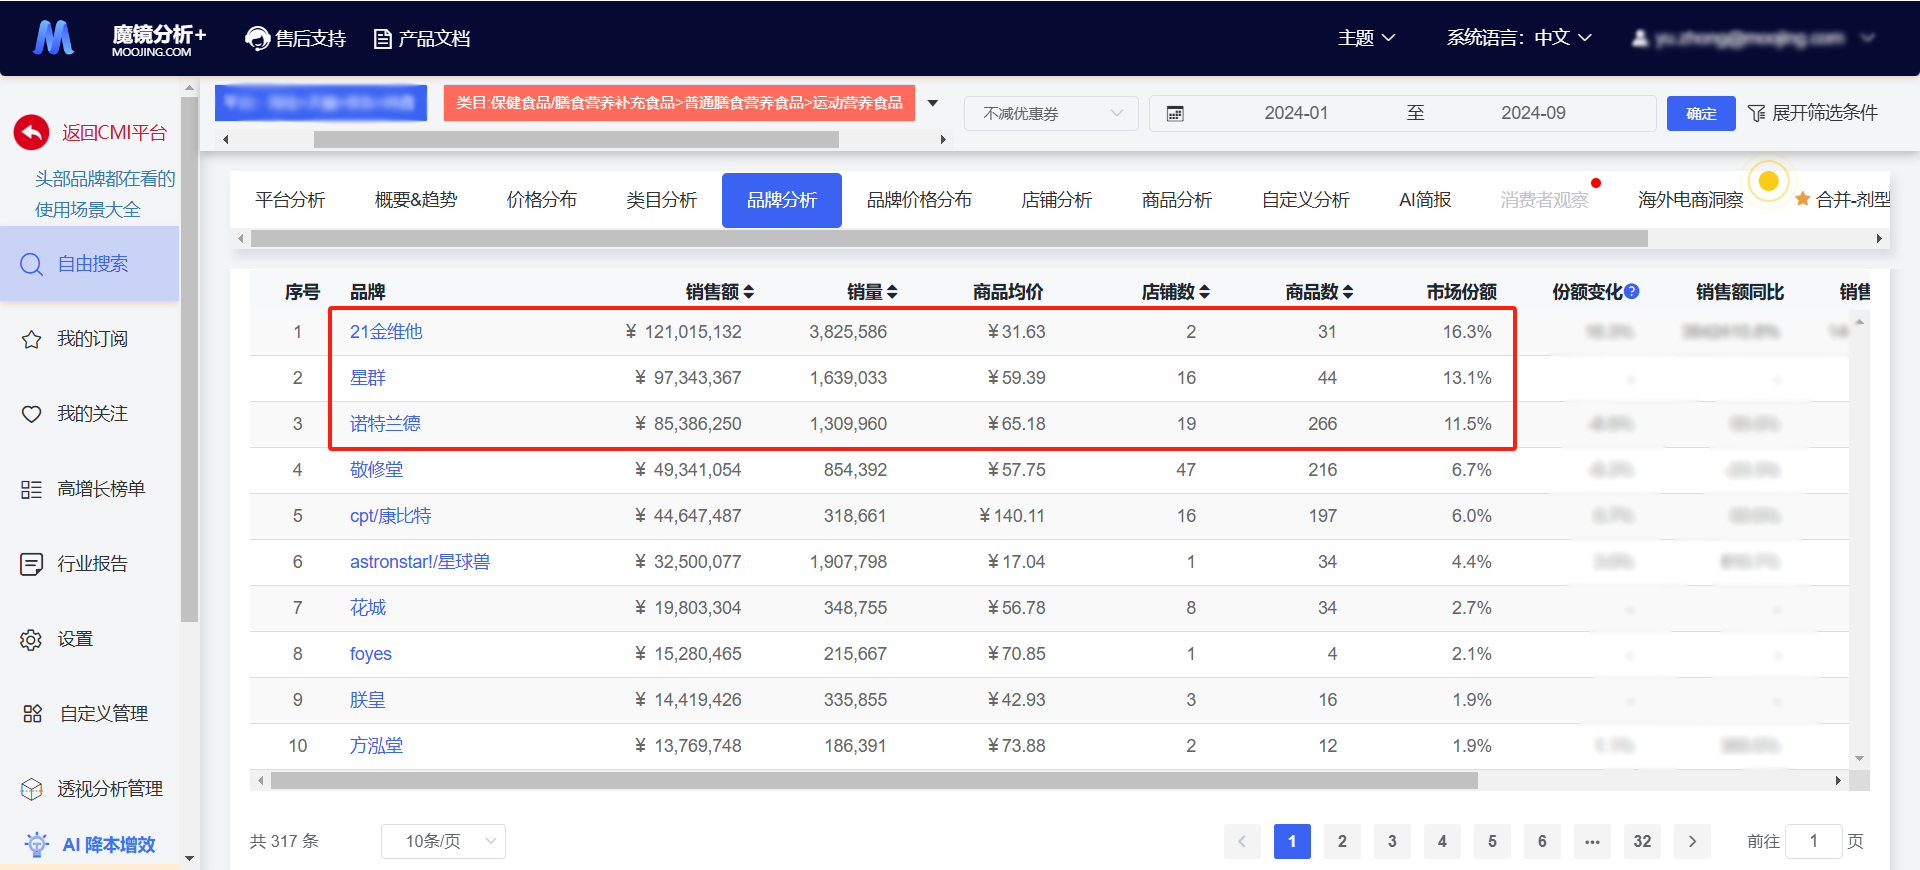This screenshot has width=1920, height=870.
Task: Click the user avatar icon
Action: (x=1640, y=38)
